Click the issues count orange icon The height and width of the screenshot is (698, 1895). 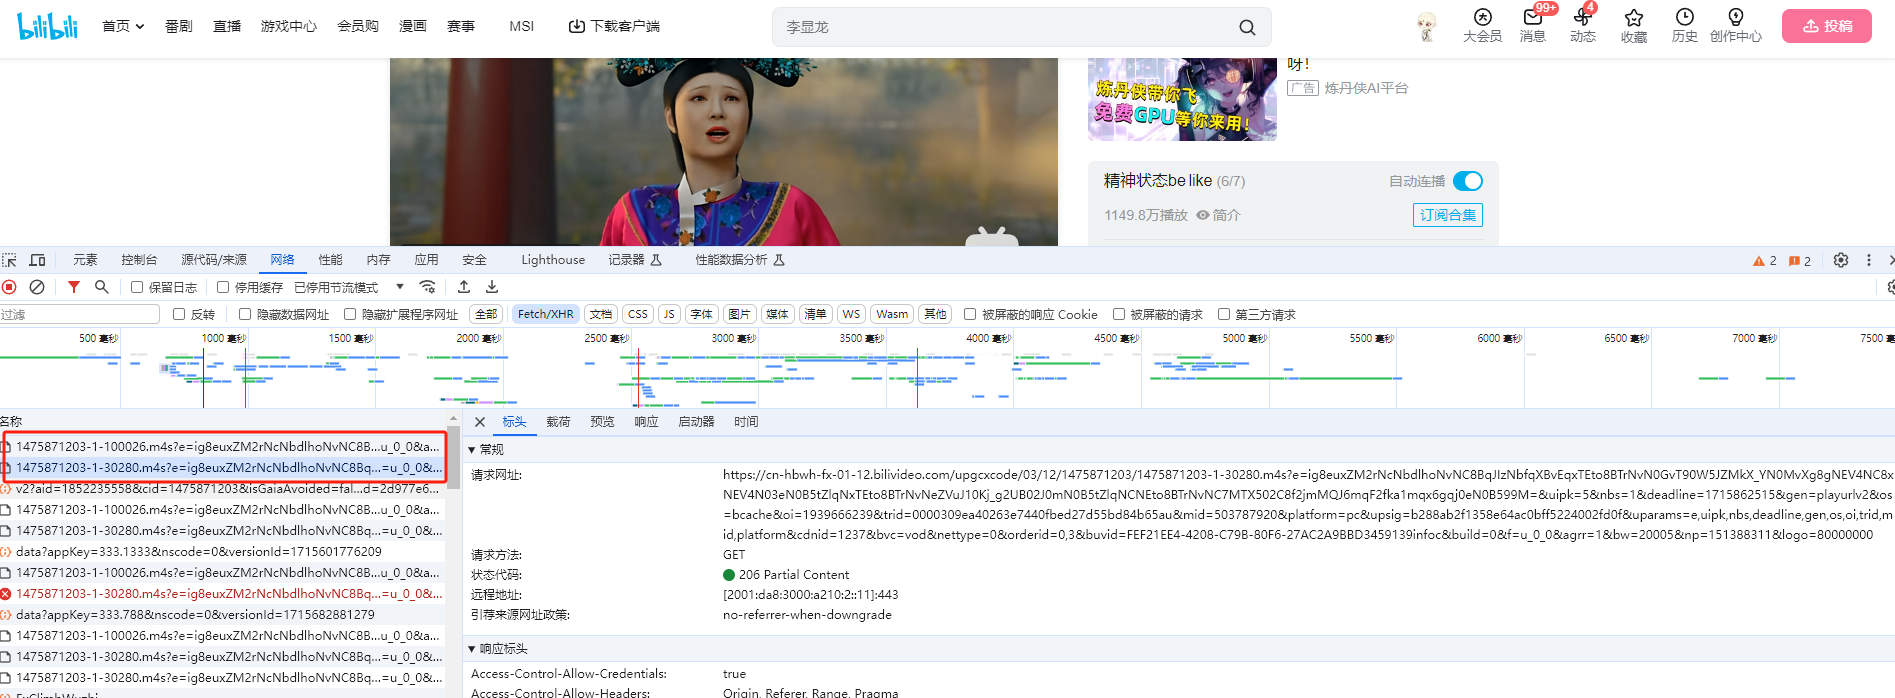[x=1794, y=261]
